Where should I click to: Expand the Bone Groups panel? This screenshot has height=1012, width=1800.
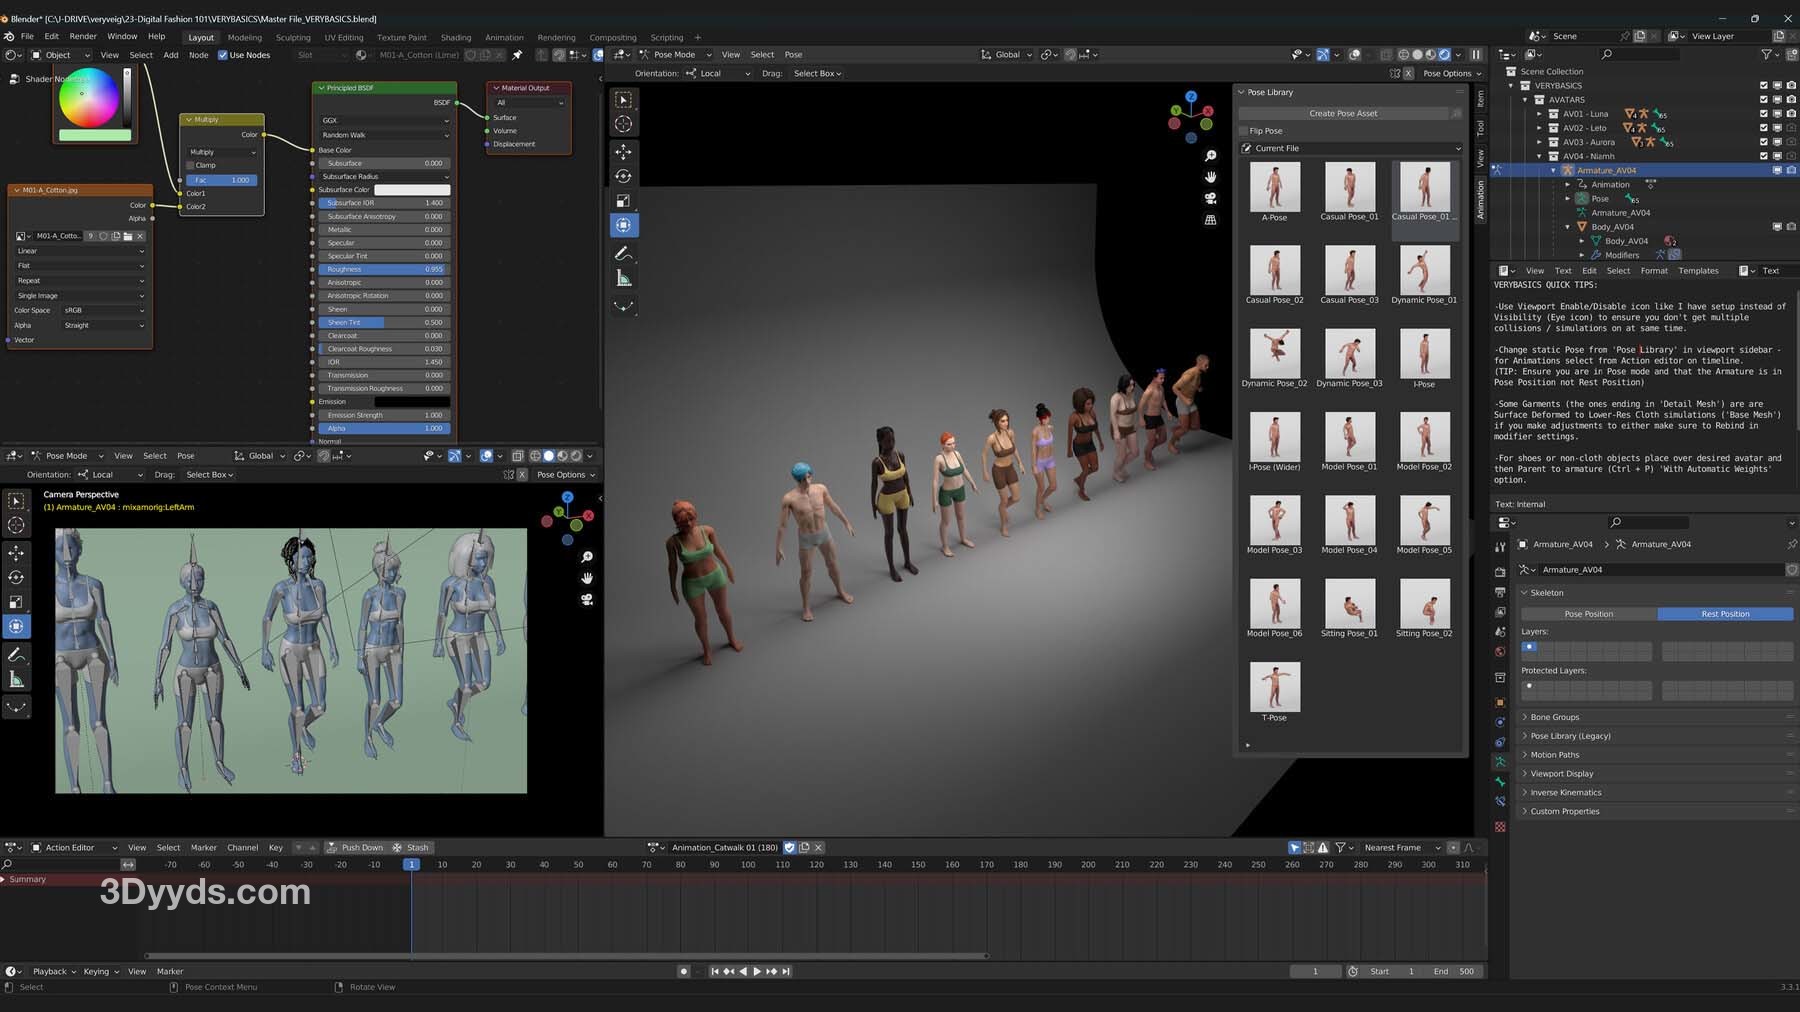[x=1554, y=717]
